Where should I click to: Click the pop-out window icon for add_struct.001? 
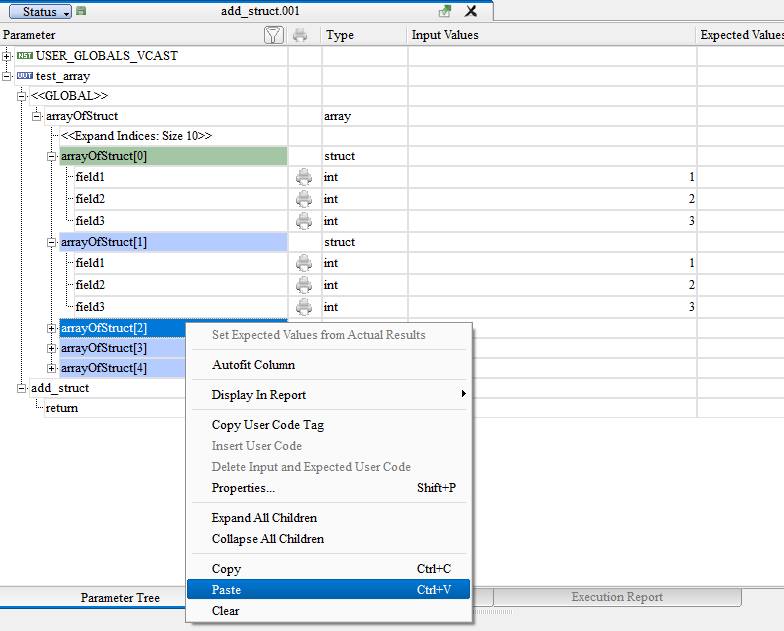point(445,11)
